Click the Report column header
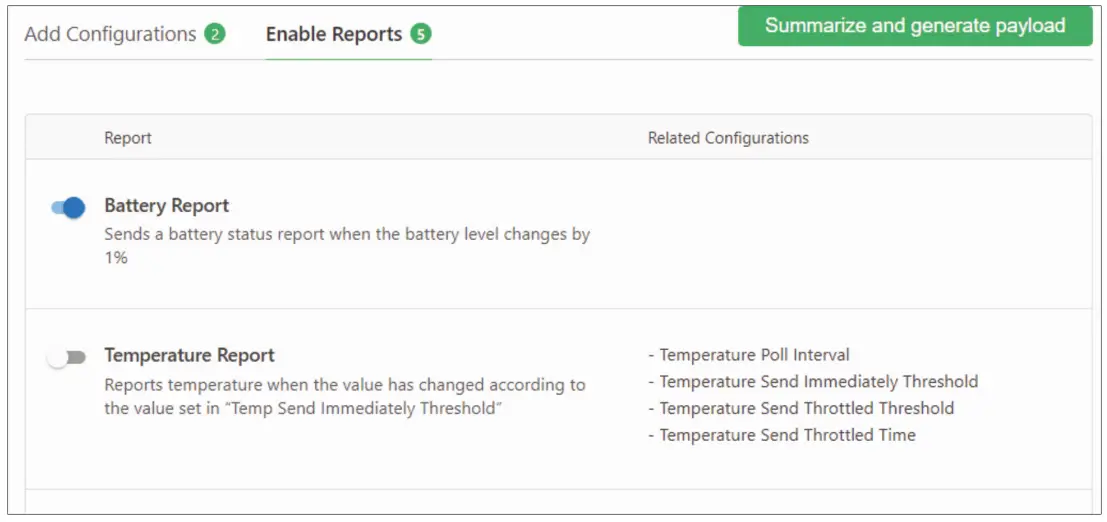Screen dimensions: 1107x522 pyautogui.click(x=128, y=138)
